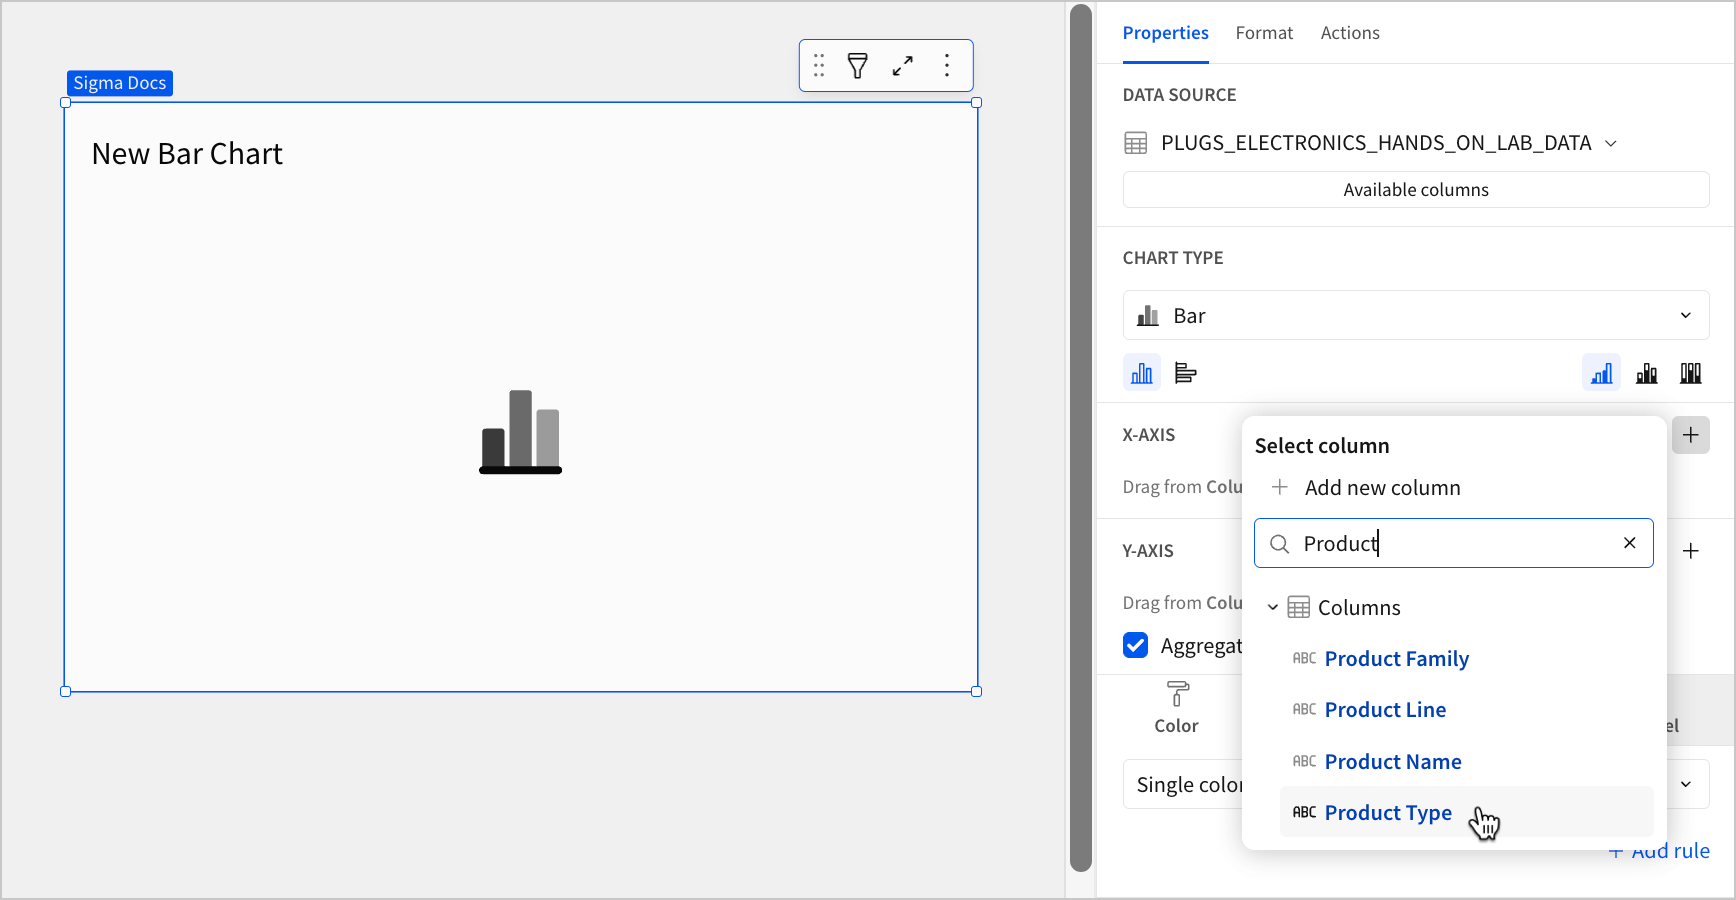Screen dimensions: 1736x900
Task: Expand the PLUGS_ELECTRONICS_HANDS_ON_LAB_DATA source dropdown
Action: [1611, 143]
